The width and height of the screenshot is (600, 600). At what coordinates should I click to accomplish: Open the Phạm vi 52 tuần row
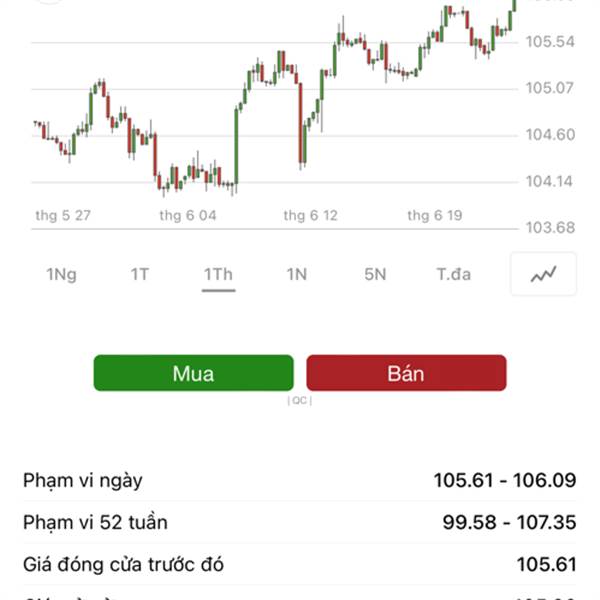point(300,522)
